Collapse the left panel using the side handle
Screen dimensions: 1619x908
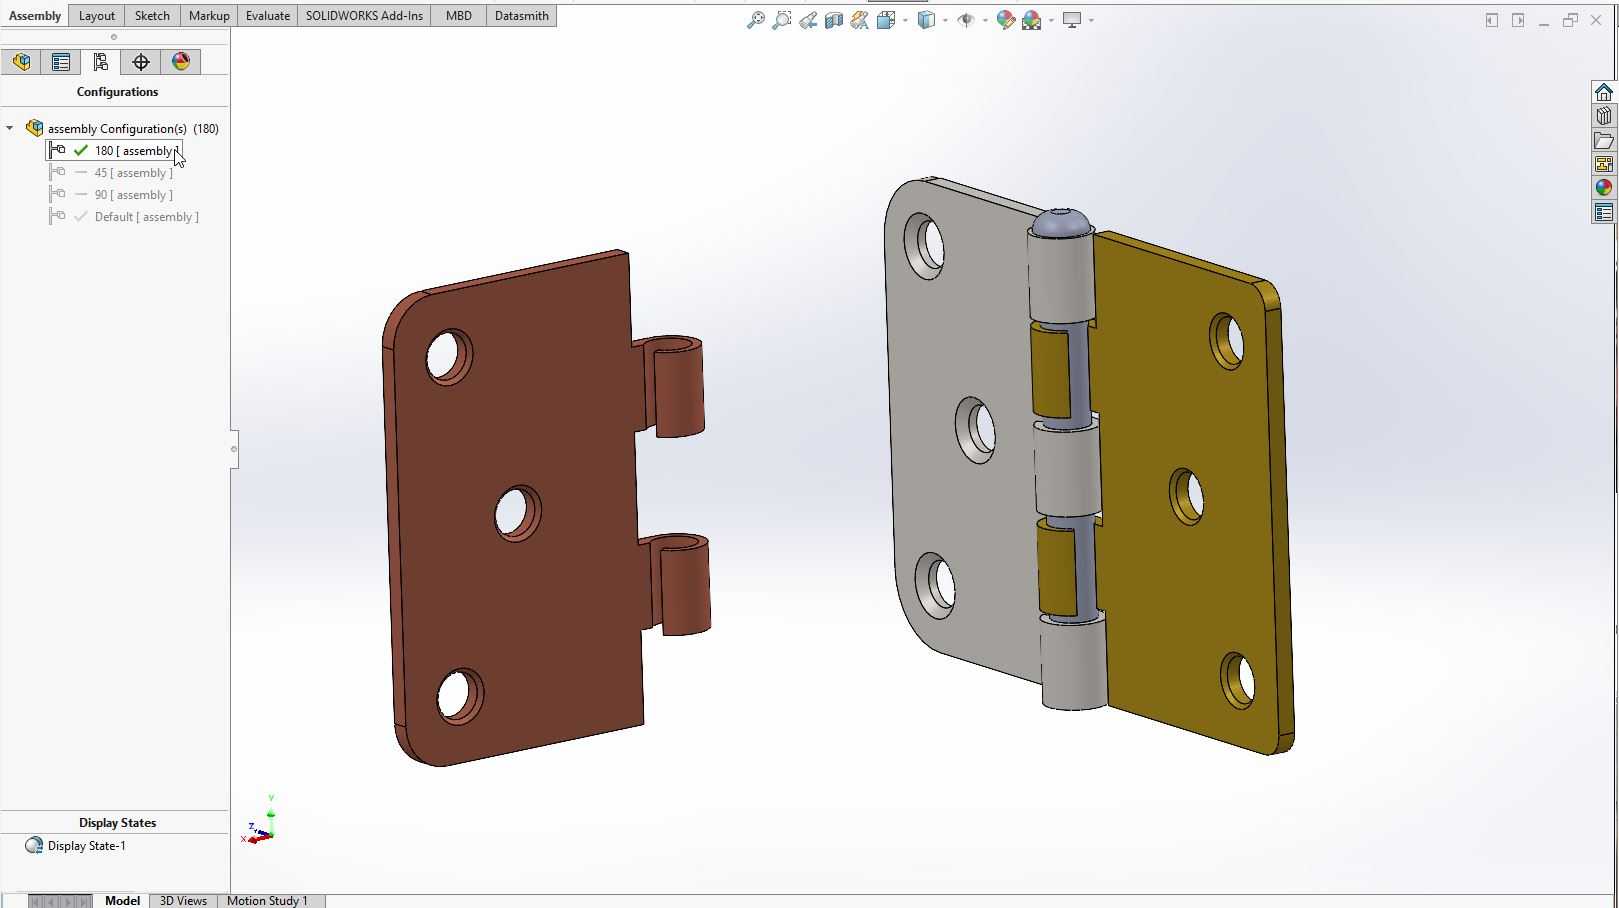pyautogui.click(x=234, y=449)
